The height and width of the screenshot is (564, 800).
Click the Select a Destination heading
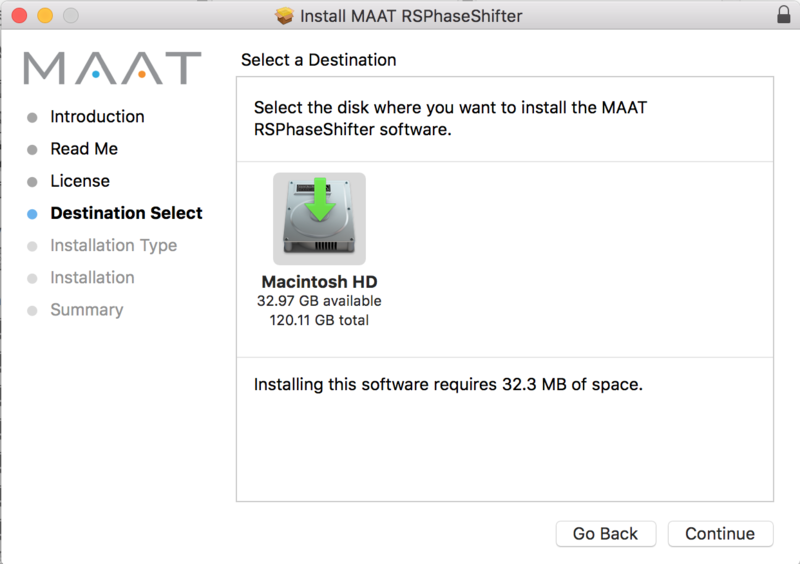tap(318, 61)
